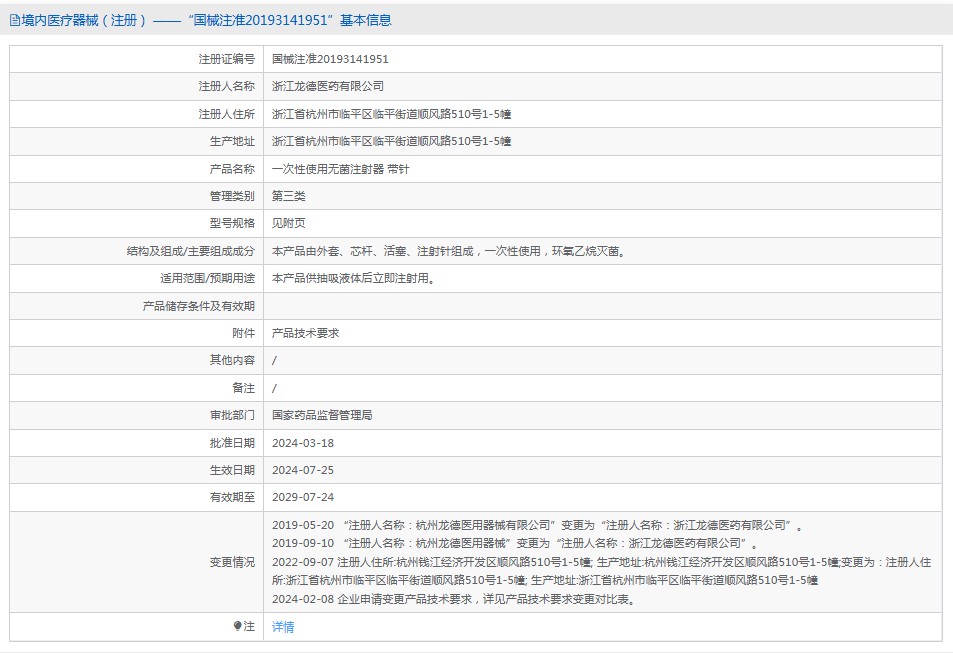Click the 生产地址 address value
The height and width of the screenshot is (653, 953).
(x=391, y=141)
